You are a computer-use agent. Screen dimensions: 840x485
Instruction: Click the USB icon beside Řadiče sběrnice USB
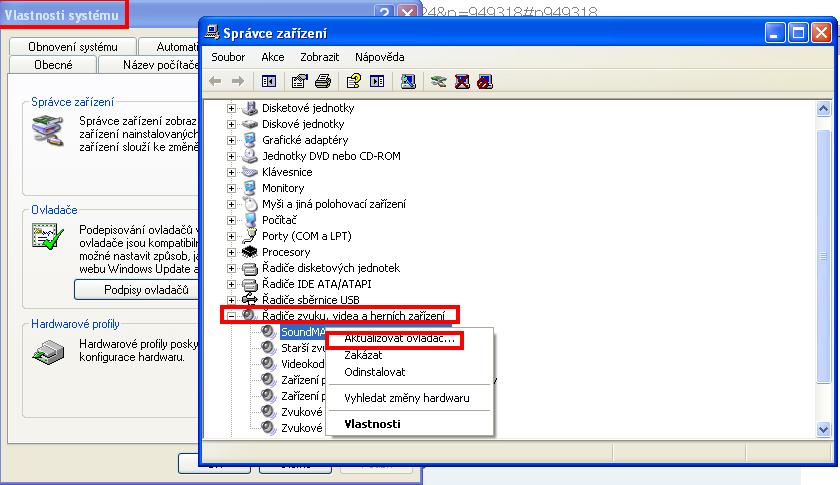click(250, 300)
